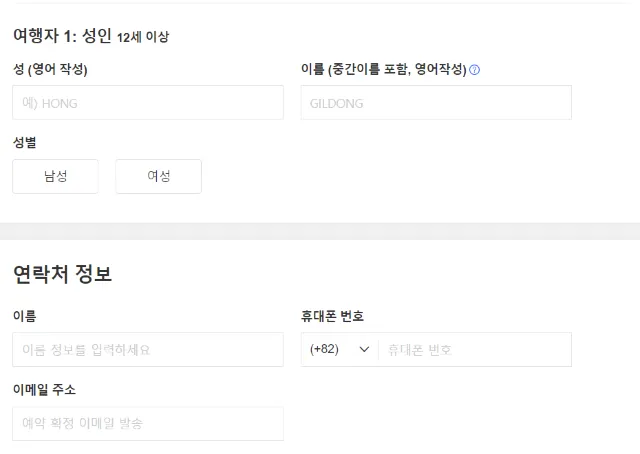Image resolution: width=640 pixels, height=454 pixels.
Task: Click the 성별 label
Action: [25, 143]
